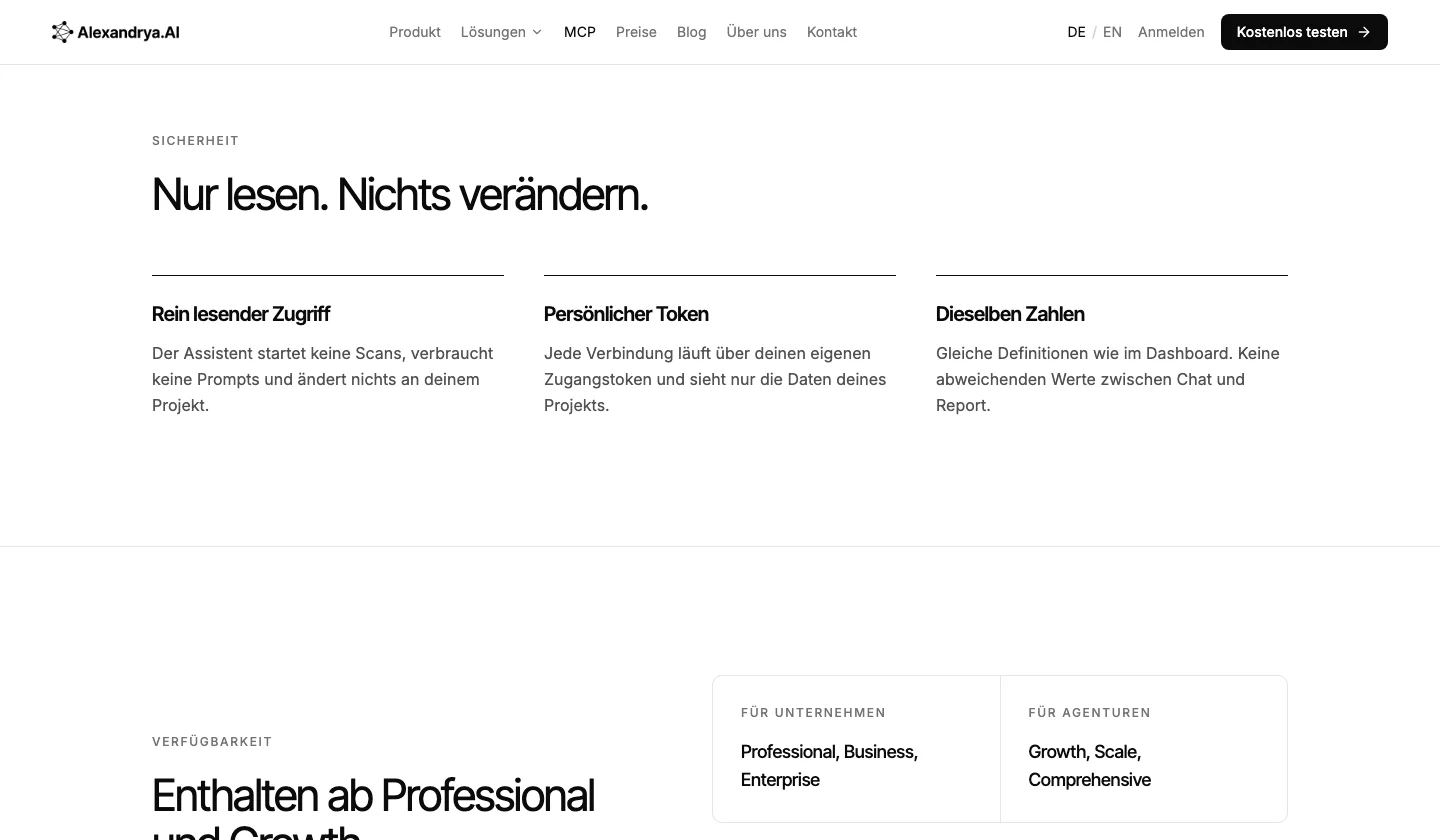Click the paragraph starting 'Jede Verbindung läuft'
This screenshot has width=1440, height=840.
pyautogui.click(x=715, y=379)
